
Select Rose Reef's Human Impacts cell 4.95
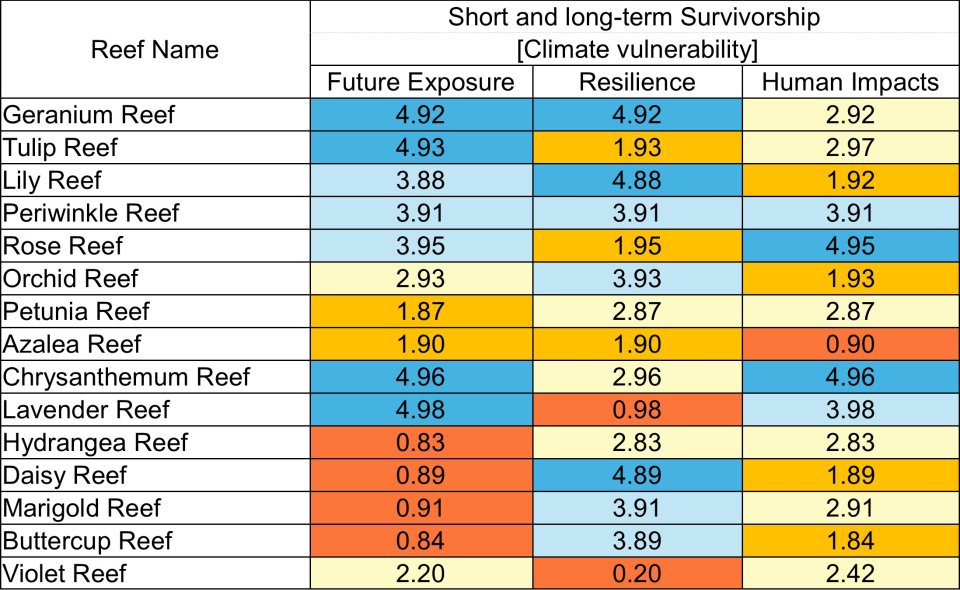pyautogui.click(x=850, y=246)
